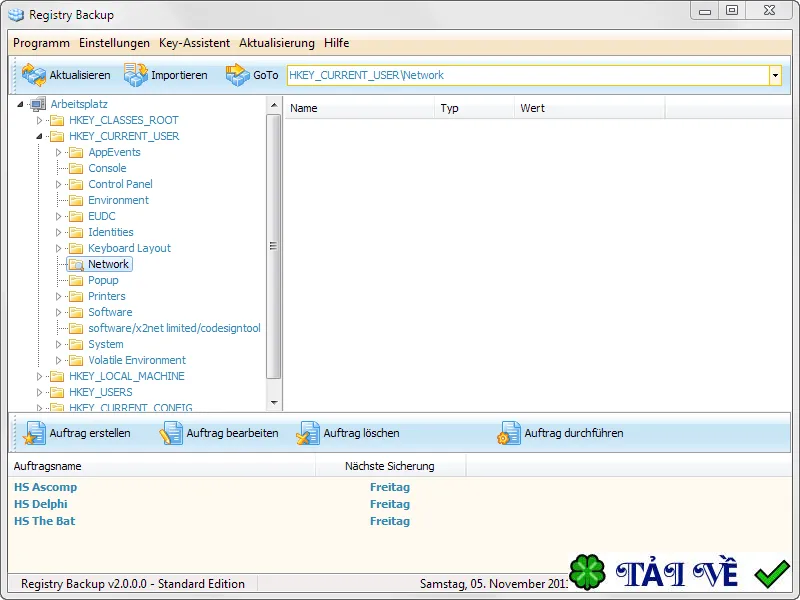Click the version text in status bar
The width and height of the screenshot is (800, 600).
click(x=133, y=584)
